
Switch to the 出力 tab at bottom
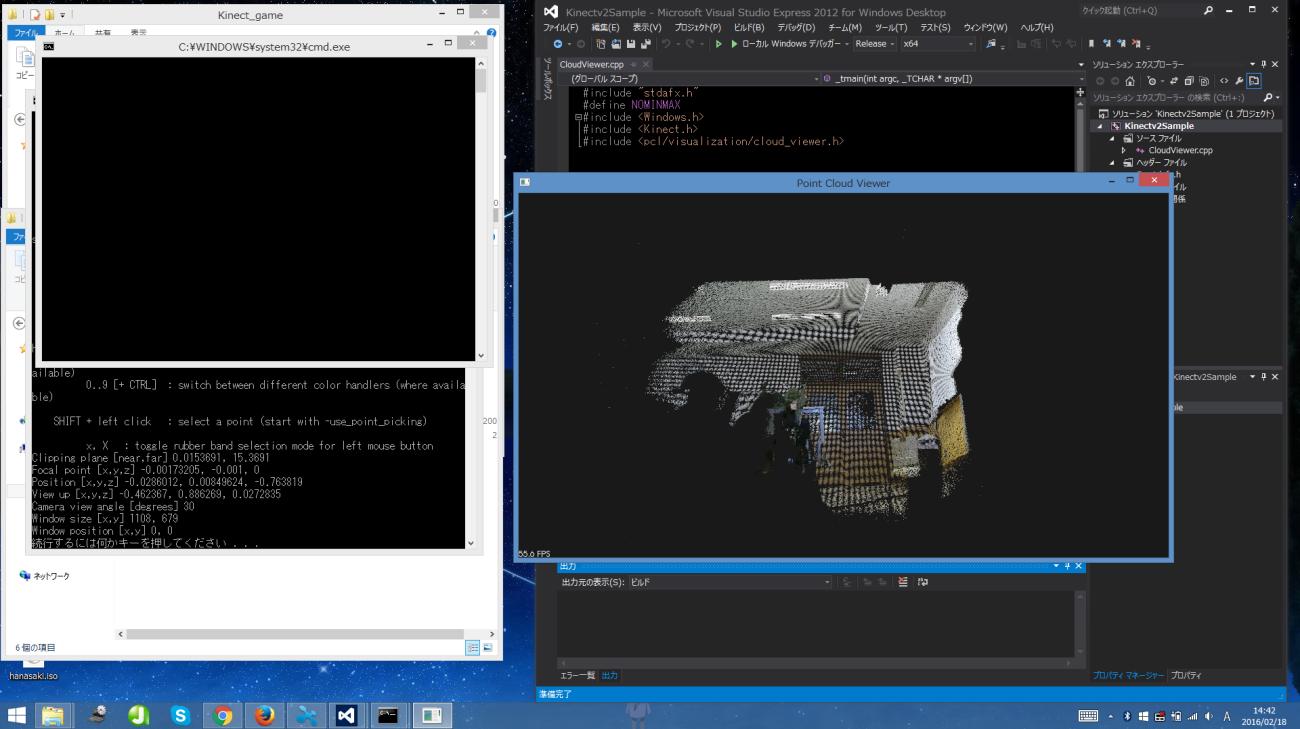609,676
